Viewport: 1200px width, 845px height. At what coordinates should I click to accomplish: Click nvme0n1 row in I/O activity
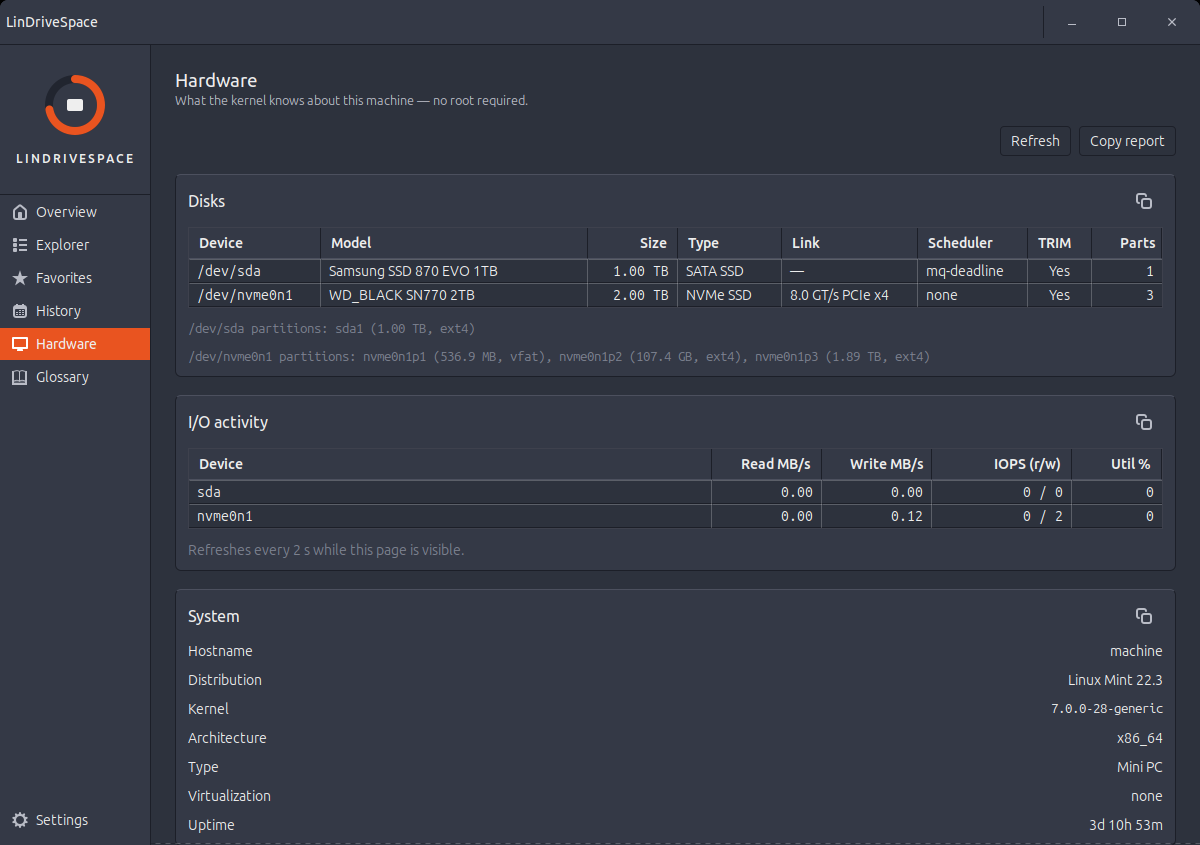coord(675,516)
